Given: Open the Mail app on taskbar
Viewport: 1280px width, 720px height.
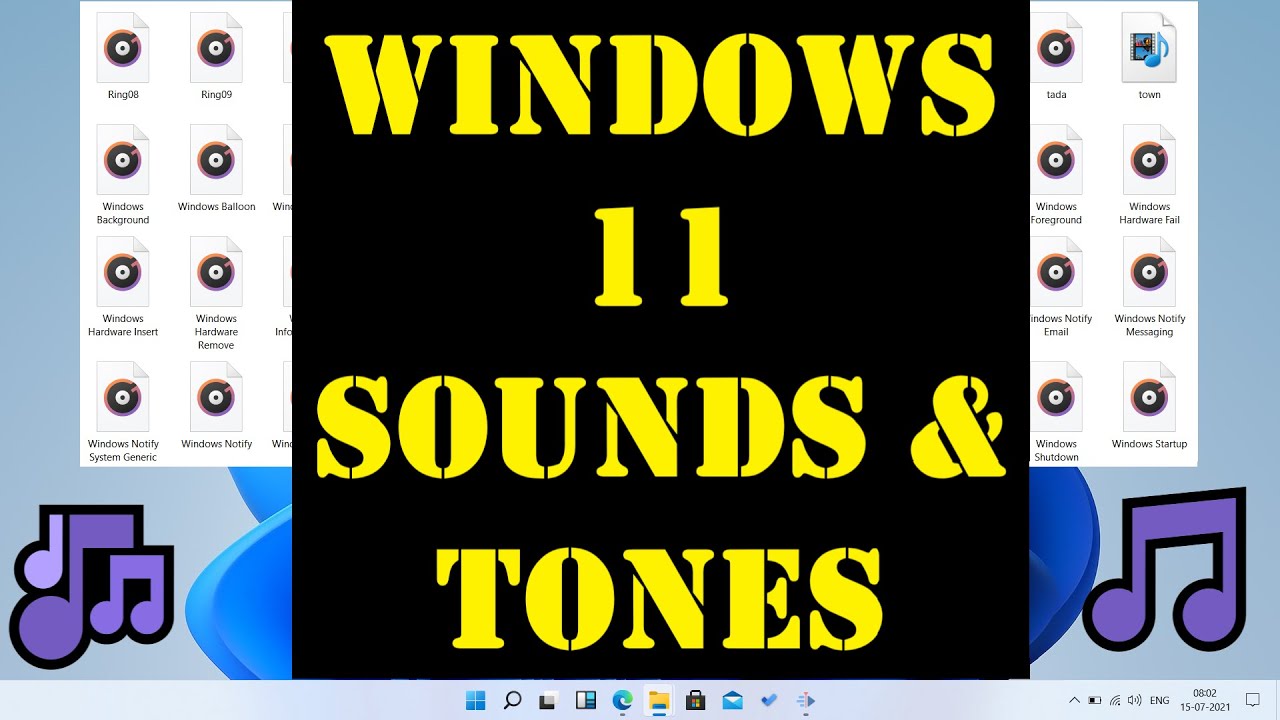Looking at the screenshot, I should [x=732, y=700].
